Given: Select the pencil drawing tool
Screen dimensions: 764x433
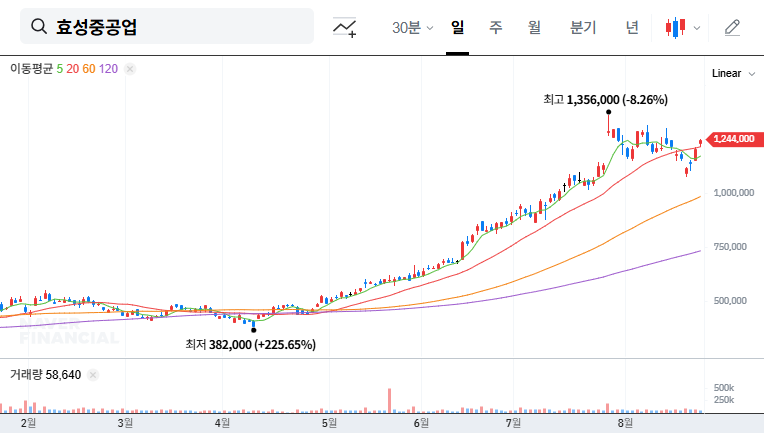Looking at the screenshot, I should (732, 28).
